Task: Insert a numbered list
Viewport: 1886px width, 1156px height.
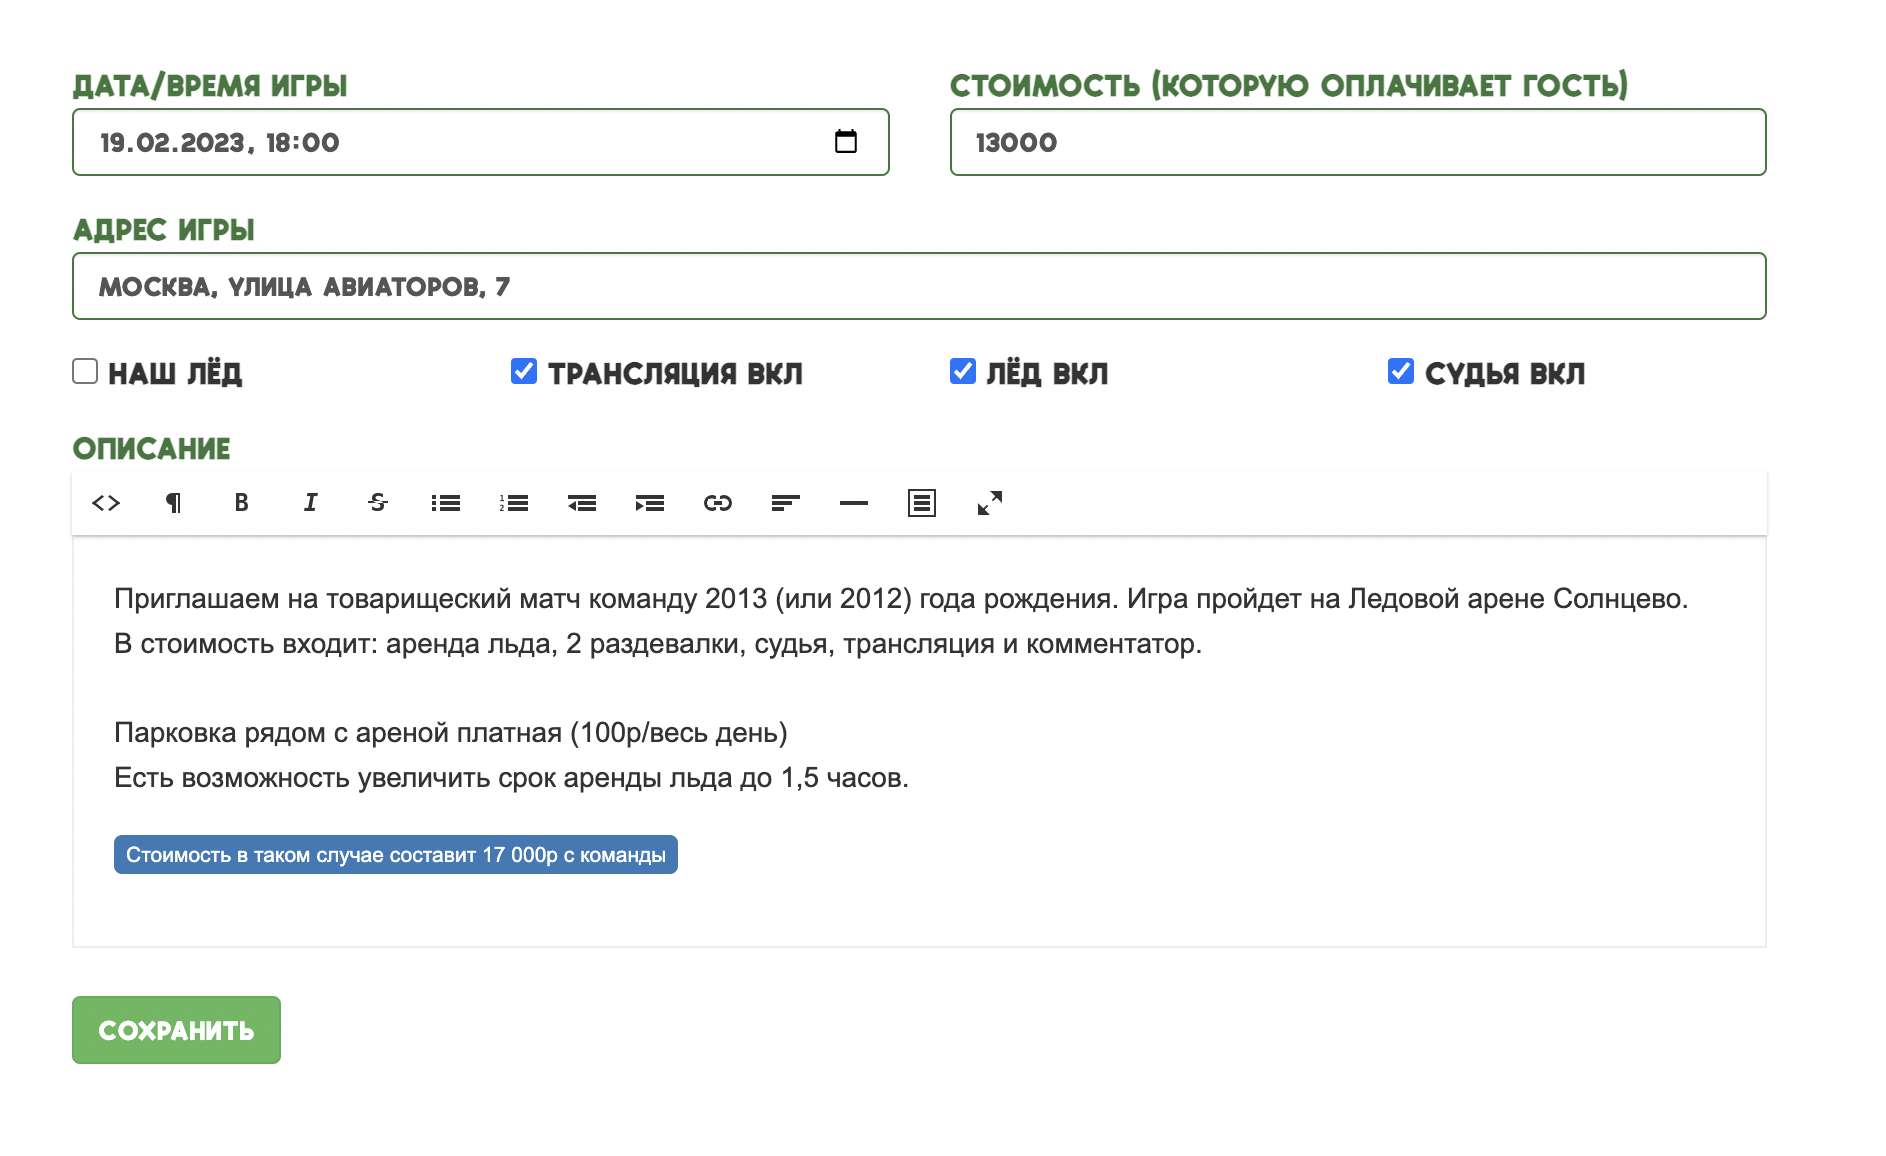Action: click(514, 503)
